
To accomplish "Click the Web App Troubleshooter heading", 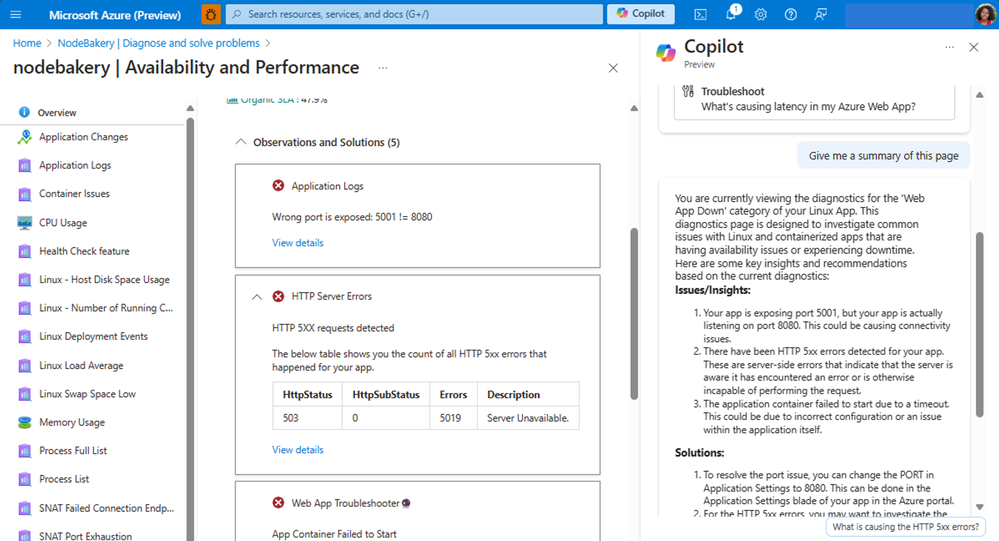I will click(345, 503).
